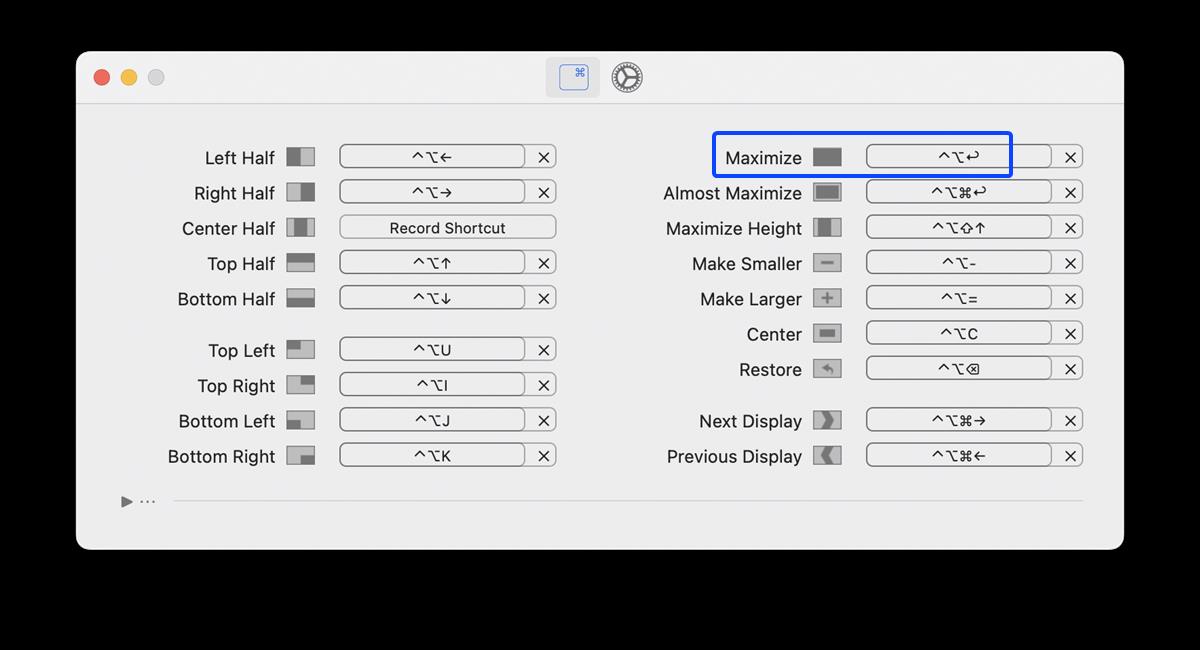Click the Maximize text label

pos(763,157)
